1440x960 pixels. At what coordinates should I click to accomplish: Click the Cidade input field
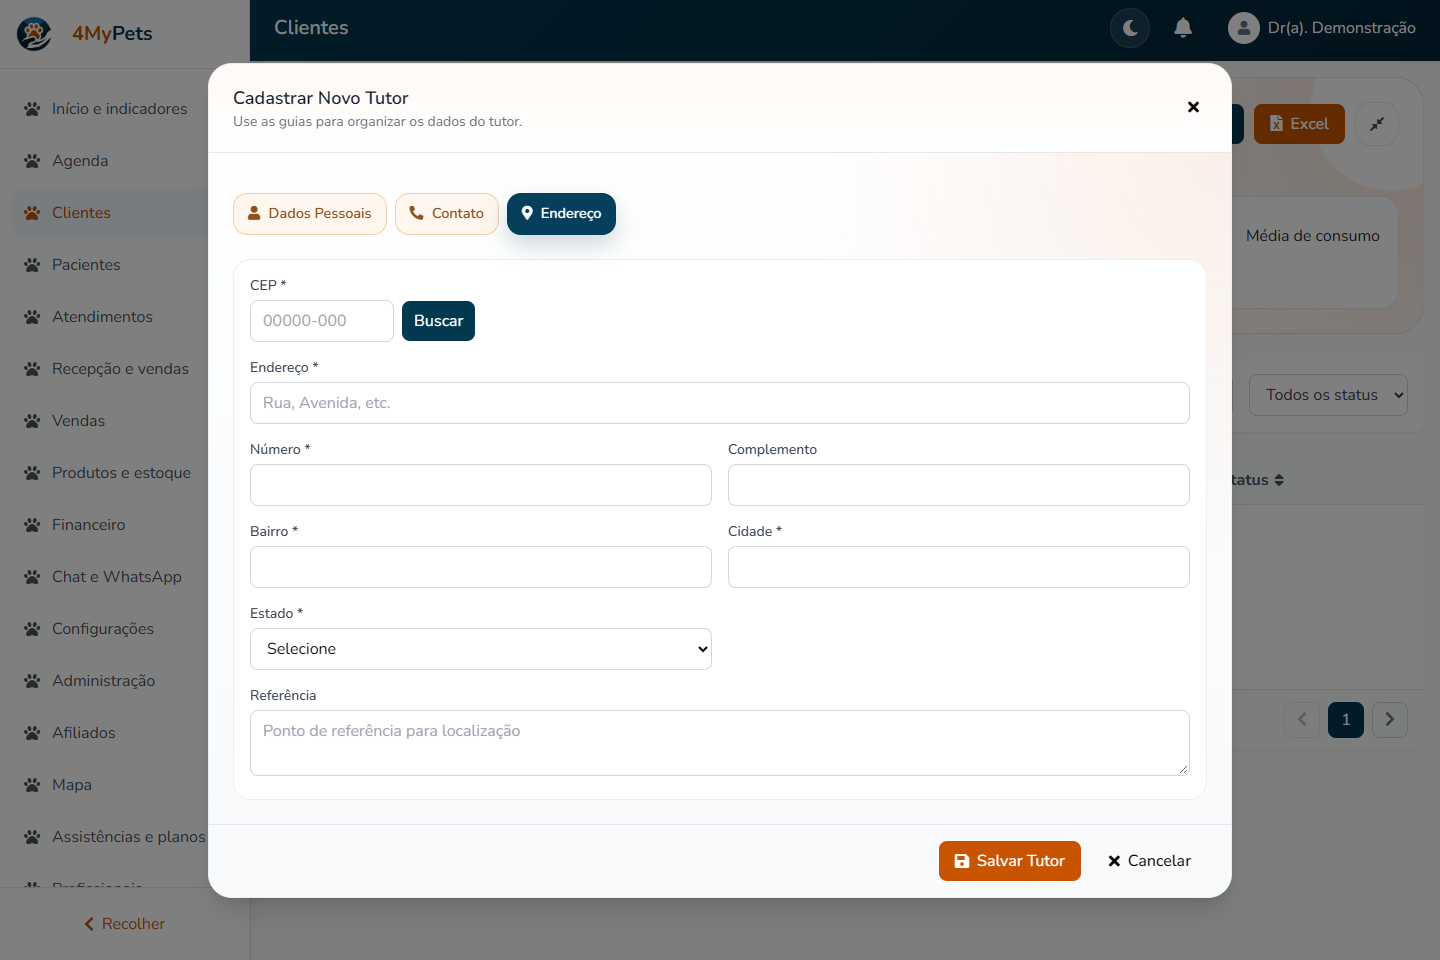click(x=959, y=567)
